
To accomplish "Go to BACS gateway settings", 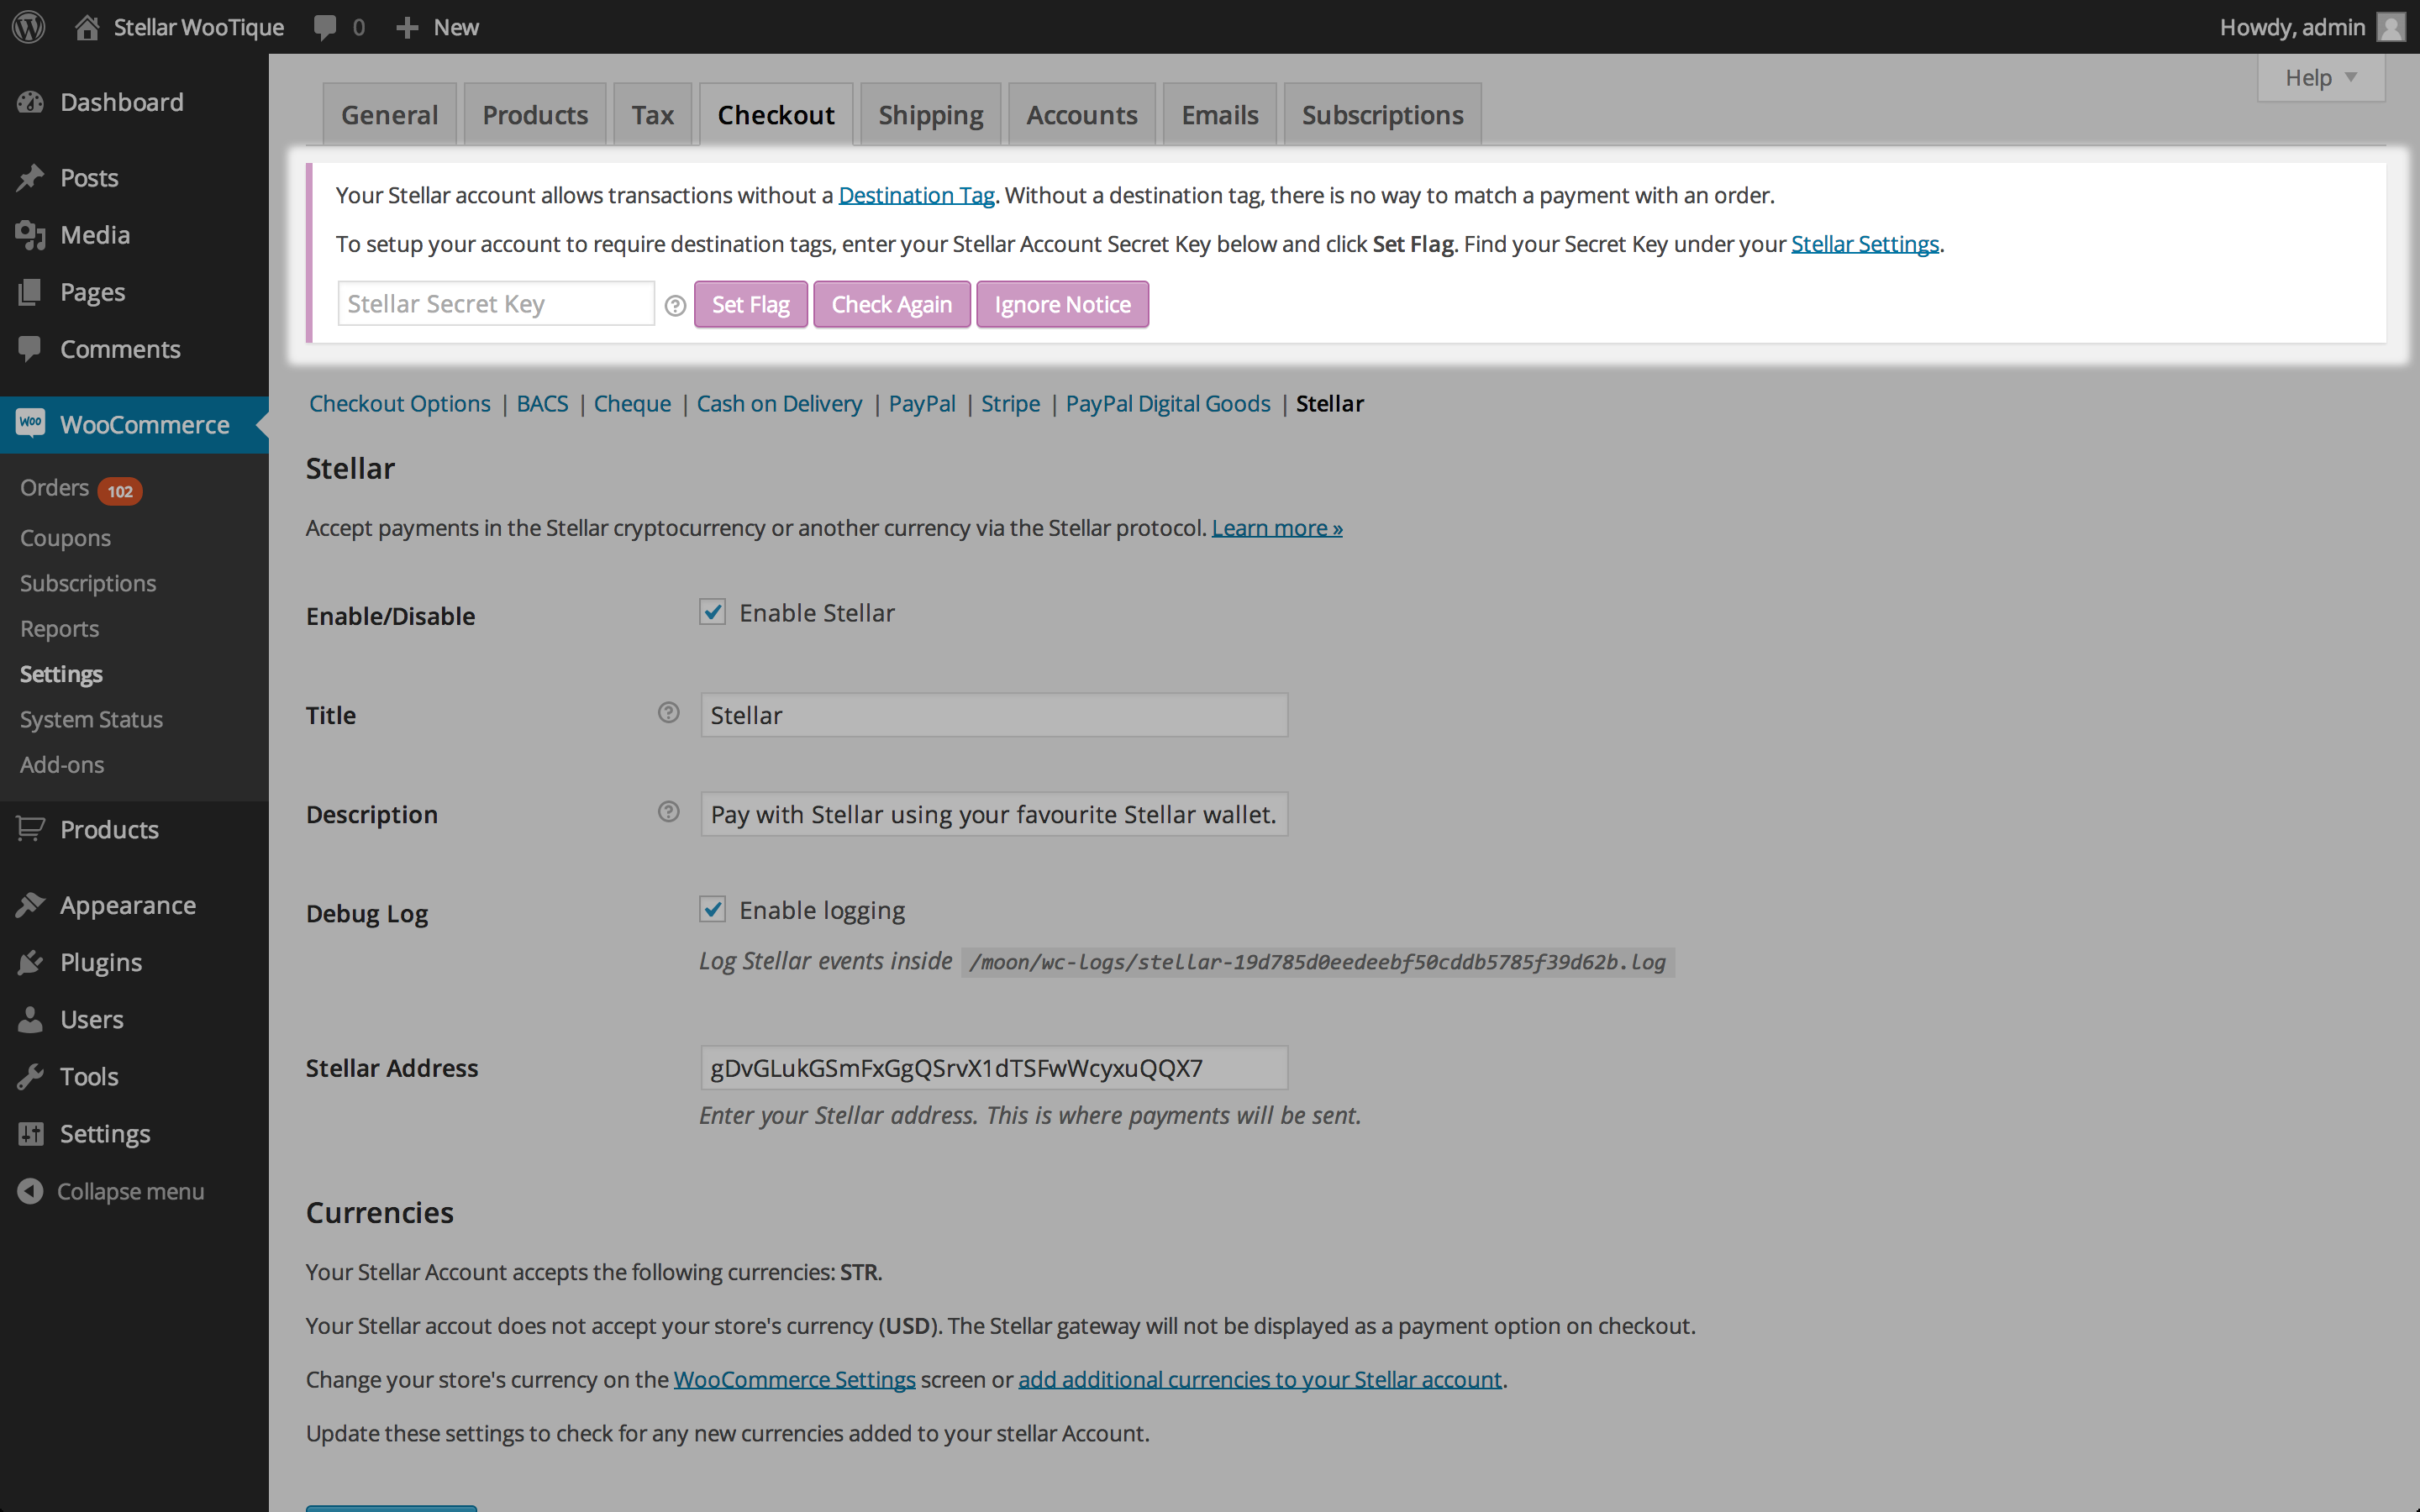I will pyautogui.click(x=542, y=403).
